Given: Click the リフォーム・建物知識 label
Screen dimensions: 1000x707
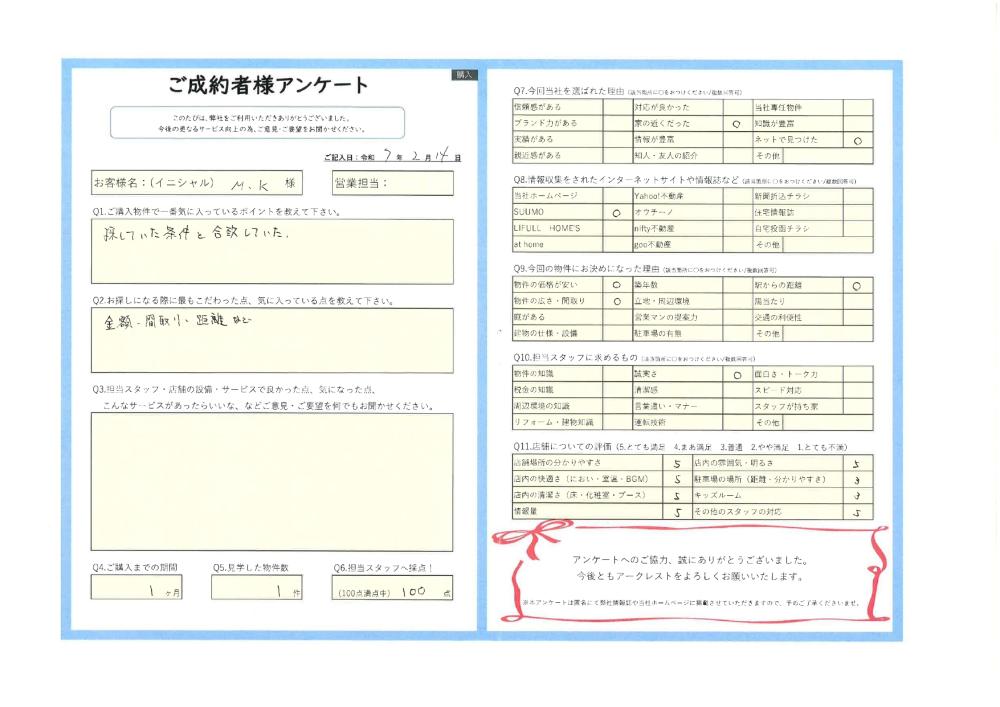Looking at the screenshot, I should point(554,422).
